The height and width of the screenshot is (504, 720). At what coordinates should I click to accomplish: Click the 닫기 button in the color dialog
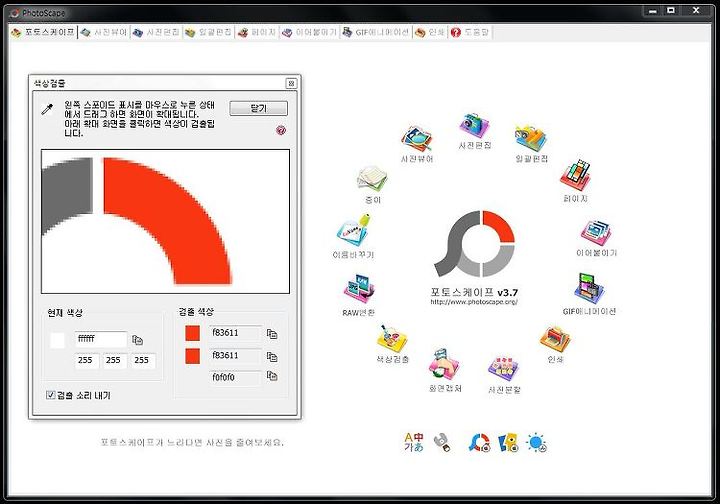point(259,108)
